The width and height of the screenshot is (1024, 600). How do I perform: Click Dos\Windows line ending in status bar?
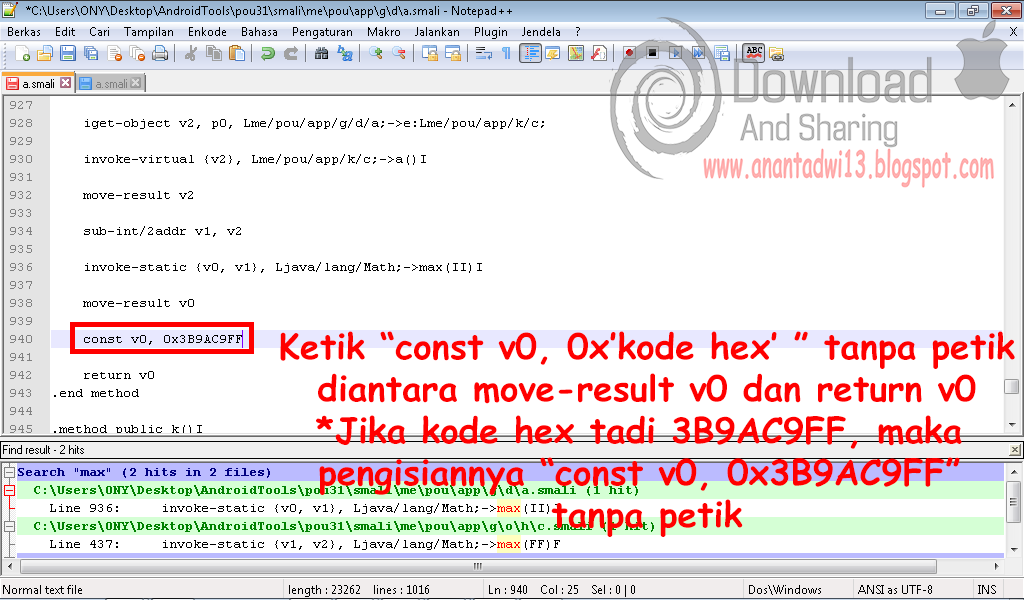pos(784,590)
